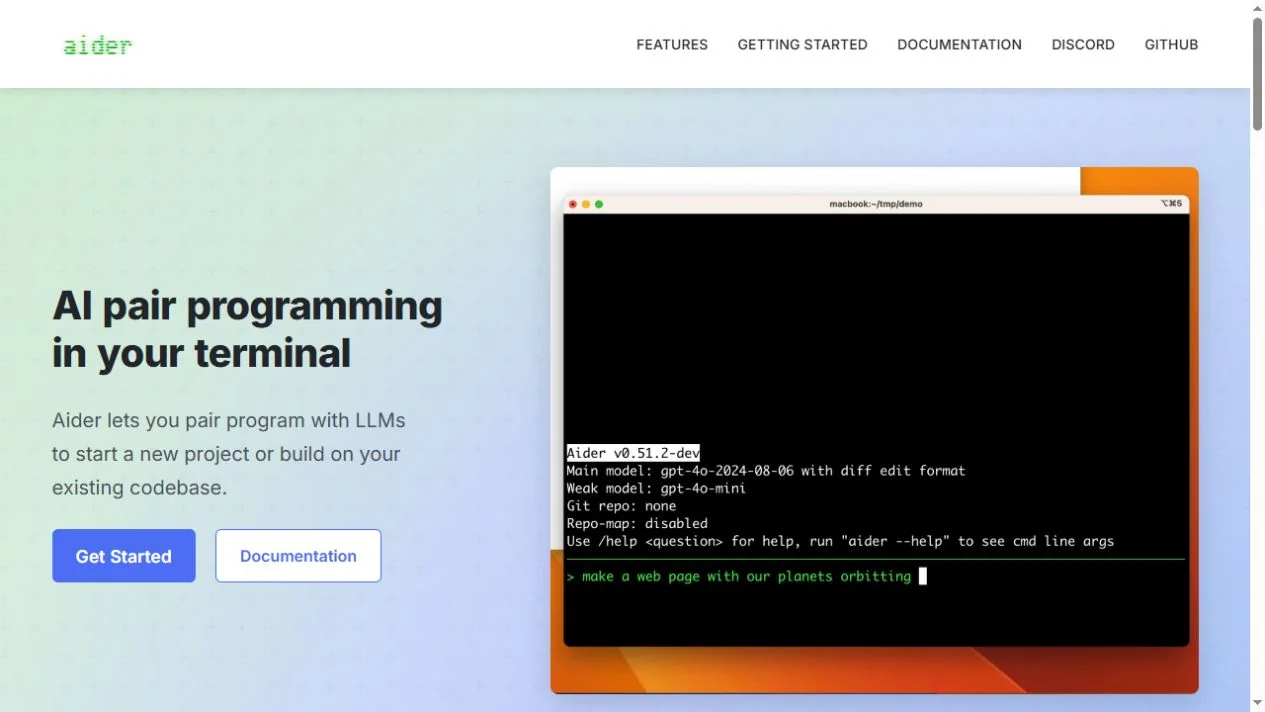Click the macbook:~/tmp/demo terminal title
1265x712 pixels.
coord(876,204)
